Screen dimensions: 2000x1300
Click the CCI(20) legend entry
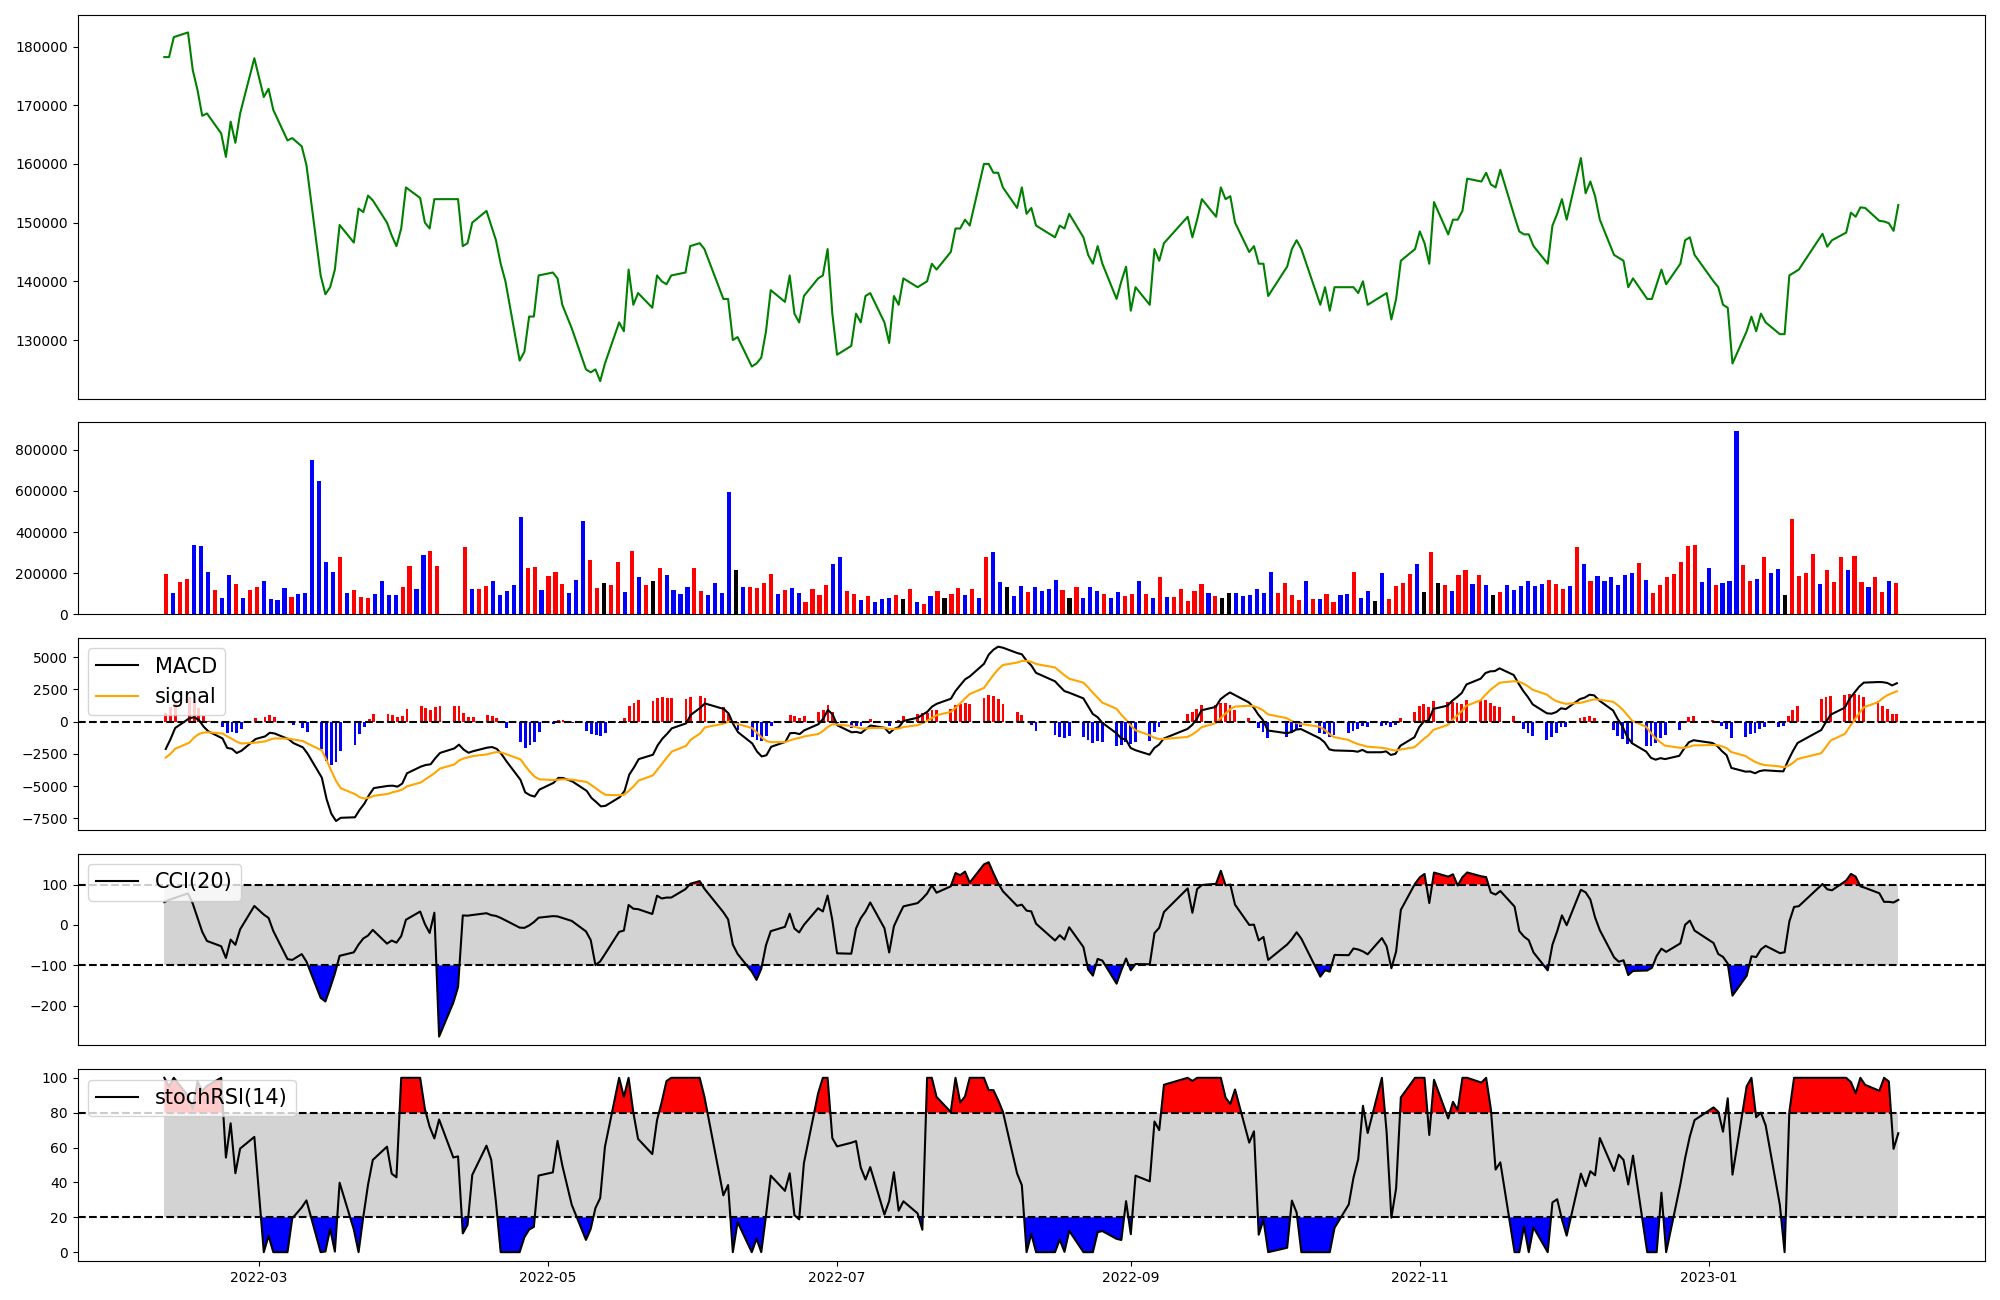point(192,881)
